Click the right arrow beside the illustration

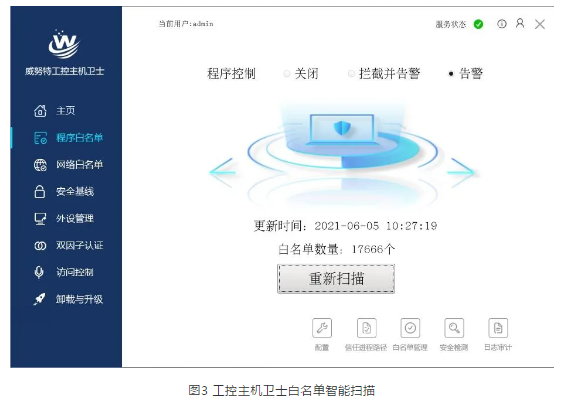(462, 172)
